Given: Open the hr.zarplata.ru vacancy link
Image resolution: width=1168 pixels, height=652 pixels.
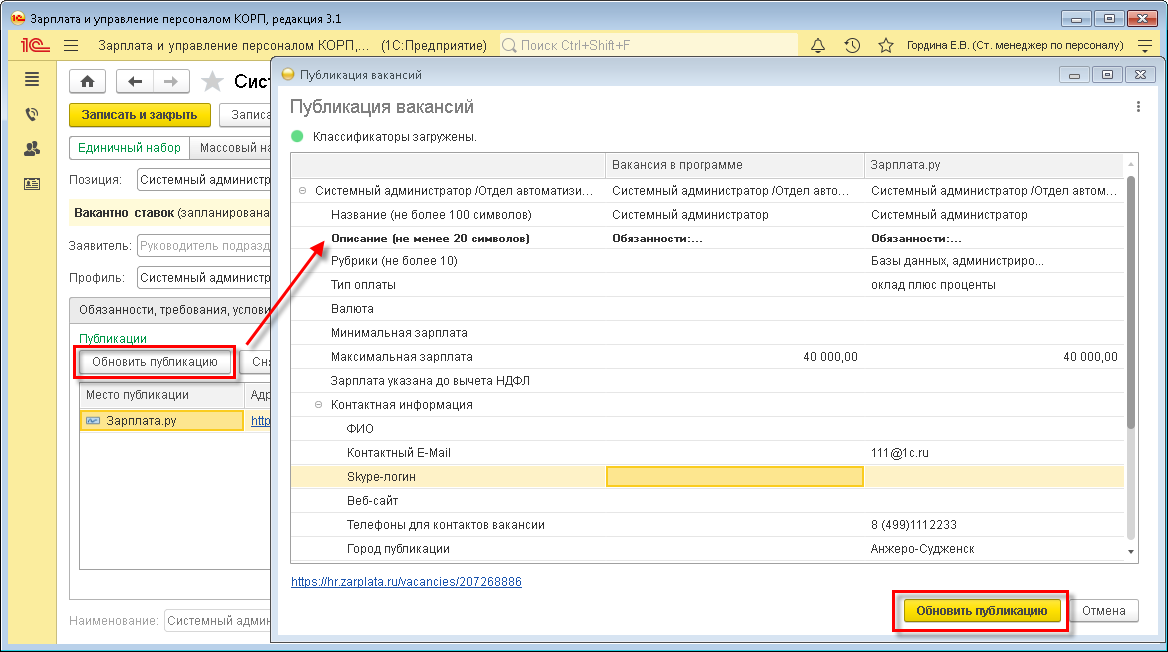Looking at the screenshot, I should [406, 582].
